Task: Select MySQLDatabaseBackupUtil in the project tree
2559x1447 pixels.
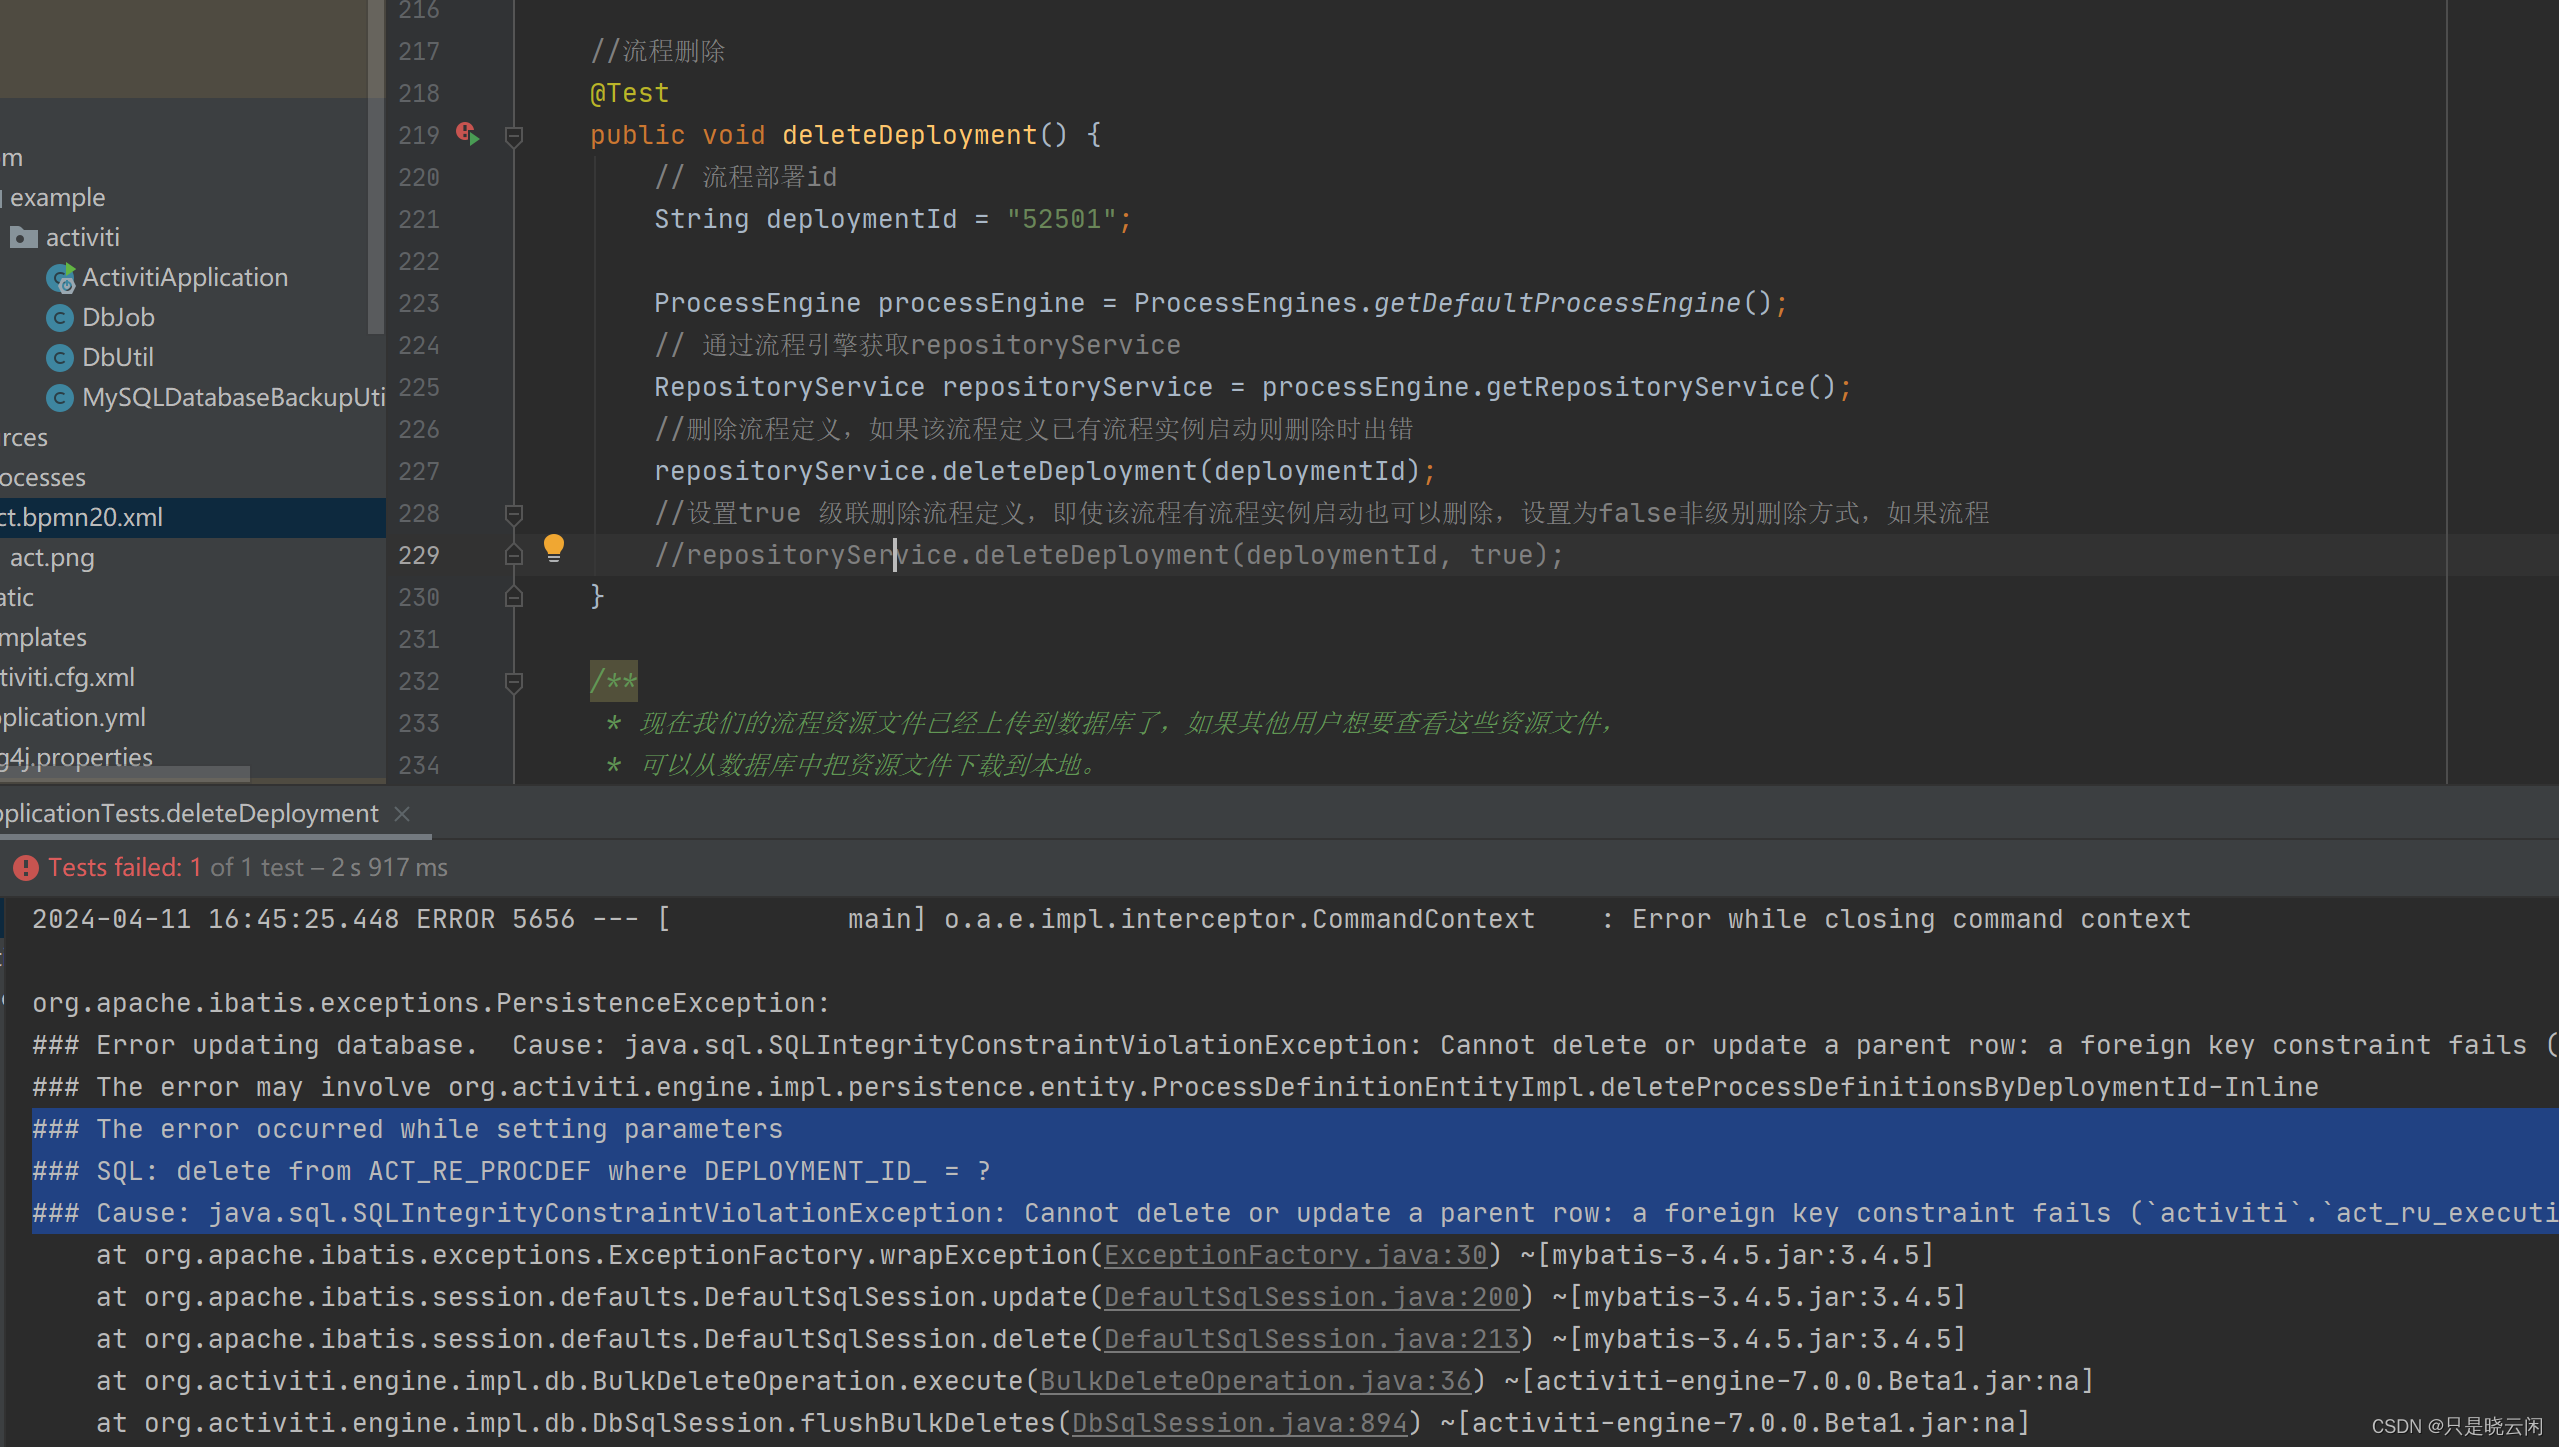Action: tap(234, 398)
